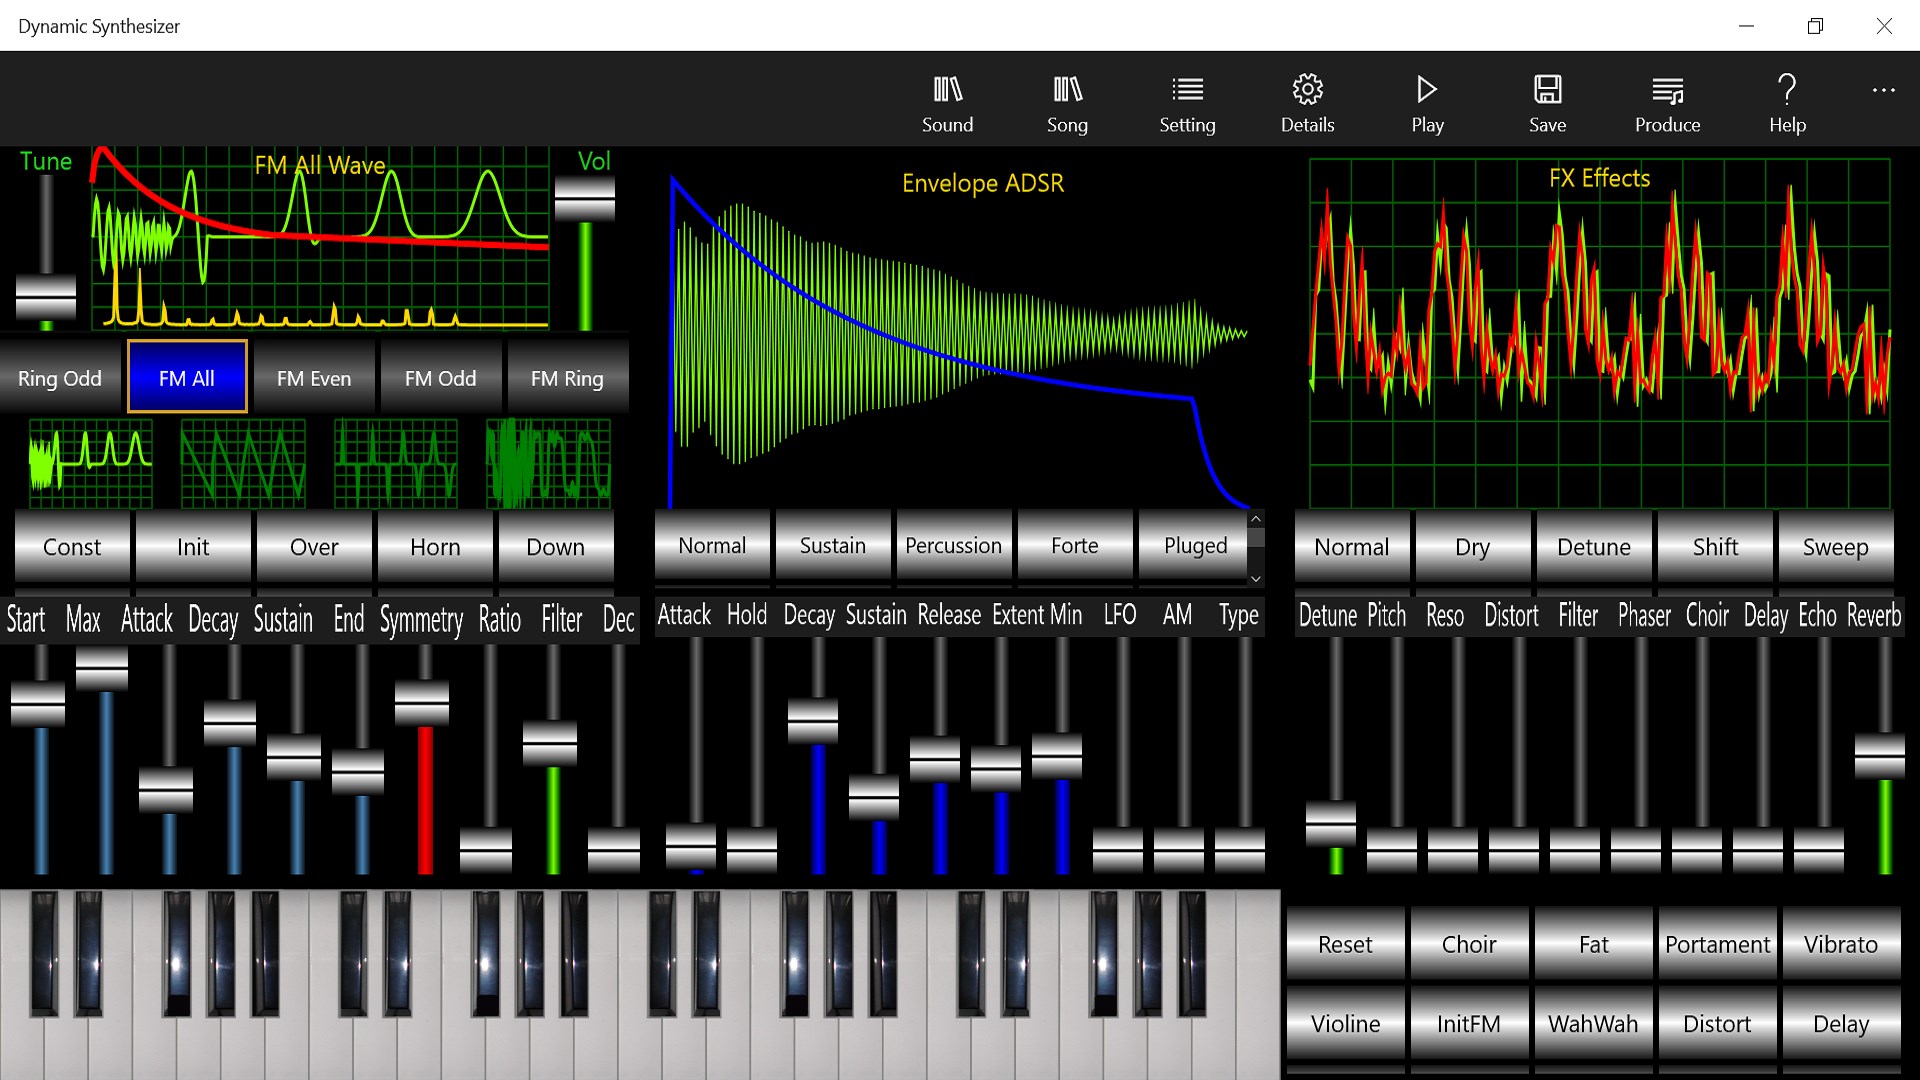Save using the floppy disk icon
Image resolution: width=1920 pixels, height=1080 pixels.
pyautogui.click(x=1547, y=90)
